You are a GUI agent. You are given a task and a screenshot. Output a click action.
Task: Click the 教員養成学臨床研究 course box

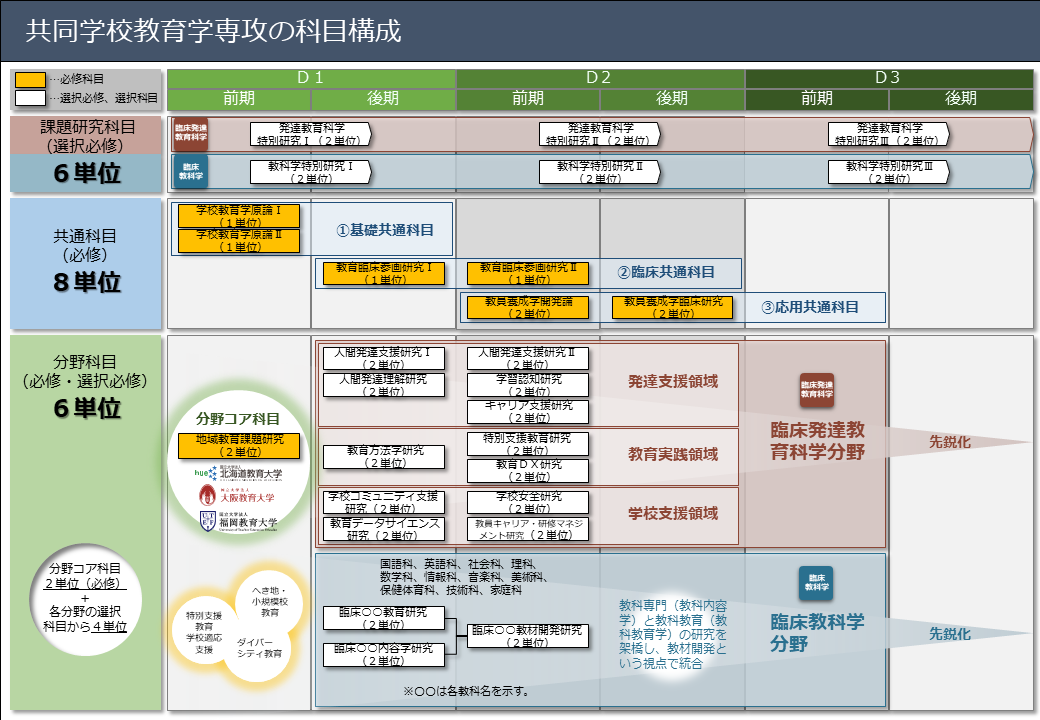[673, 308]
